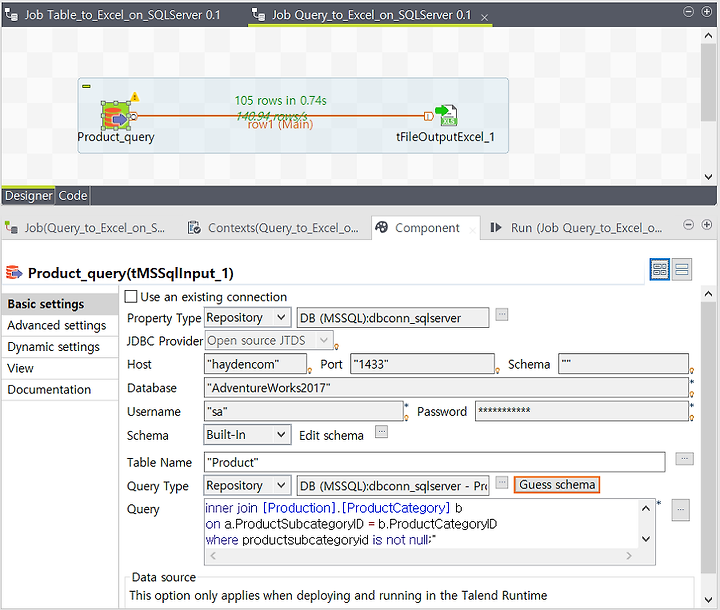
Task: Click the Database field AdventureWorks2017
Action: pos(446,388)
